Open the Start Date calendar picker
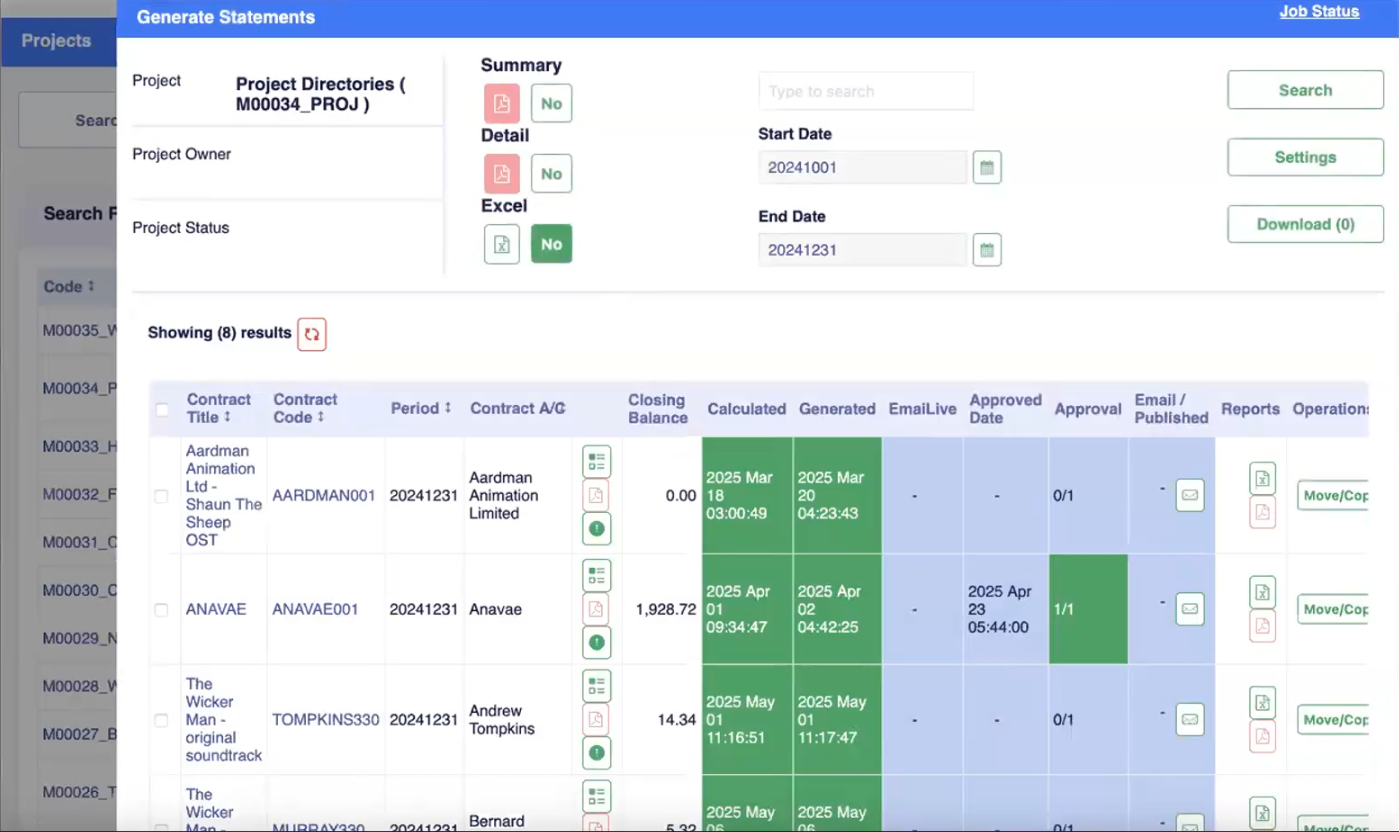Image resolution: width=1399 pixels, height=832 pixels. click(x=987, y=168)
